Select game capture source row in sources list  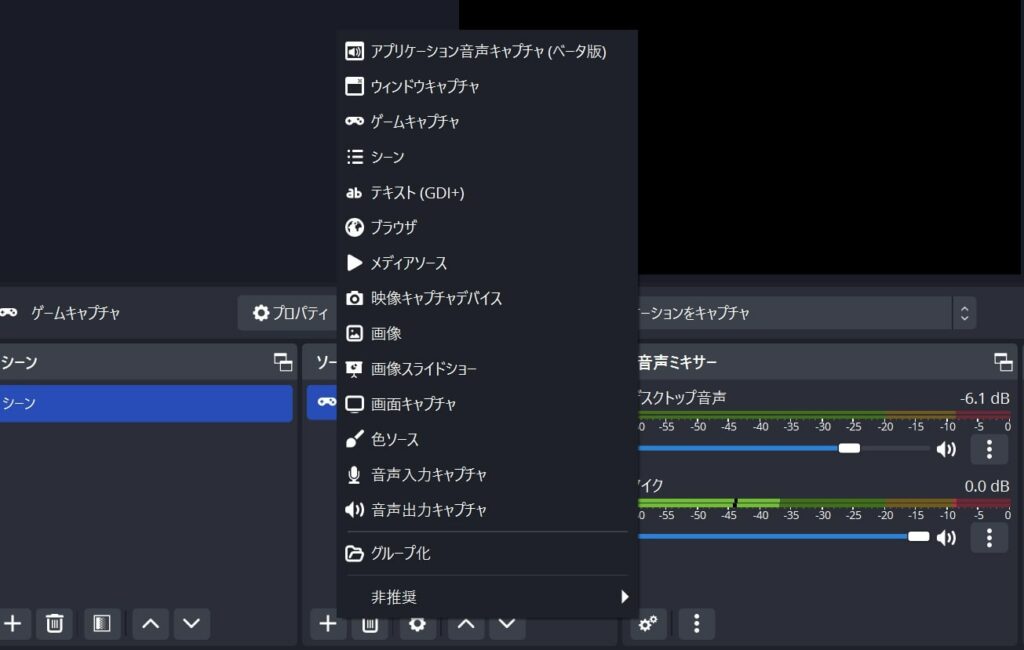(x=322, y=402)
